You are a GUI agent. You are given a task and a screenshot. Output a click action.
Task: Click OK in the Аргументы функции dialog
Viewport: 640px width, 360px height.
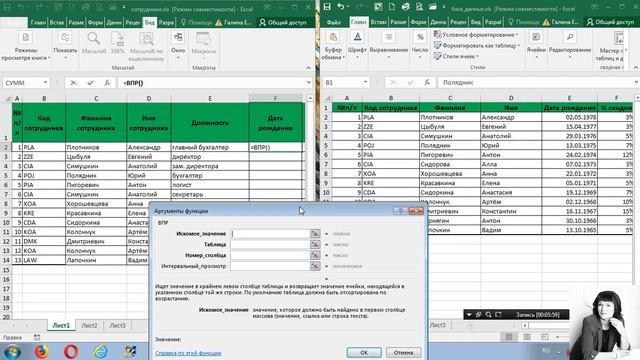[x=364, y=352]
